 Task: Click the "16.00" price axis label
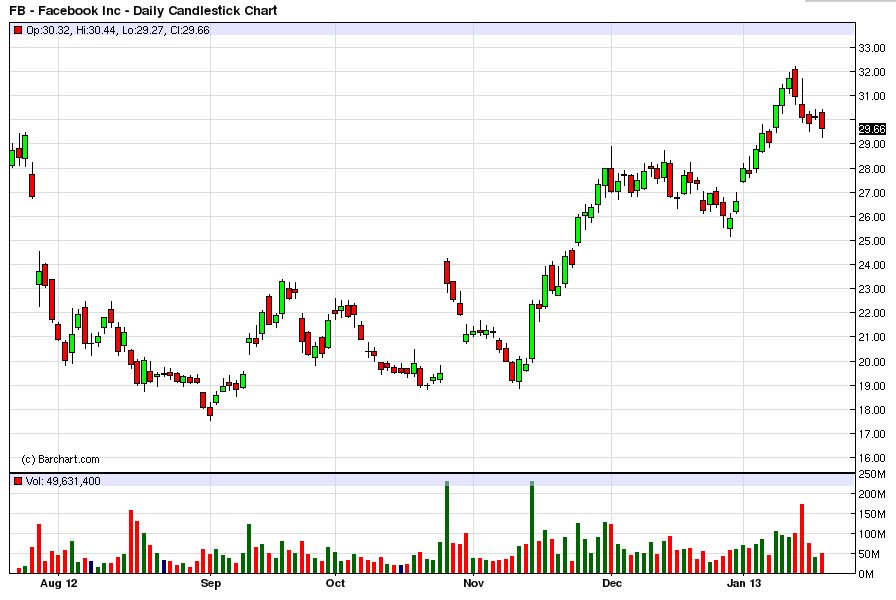872,458
